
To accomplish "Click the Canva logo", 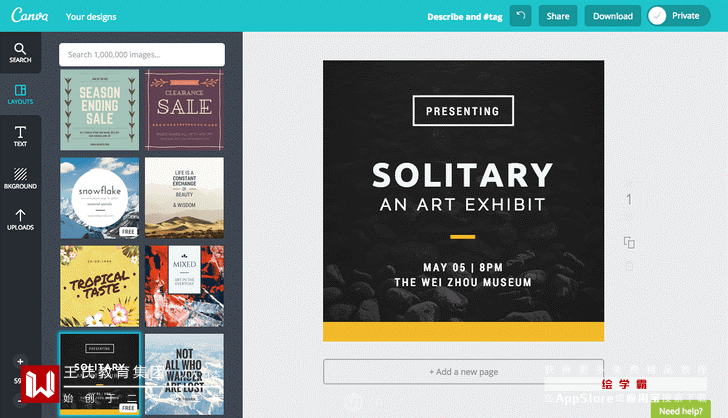I will [x=28, y=16].
